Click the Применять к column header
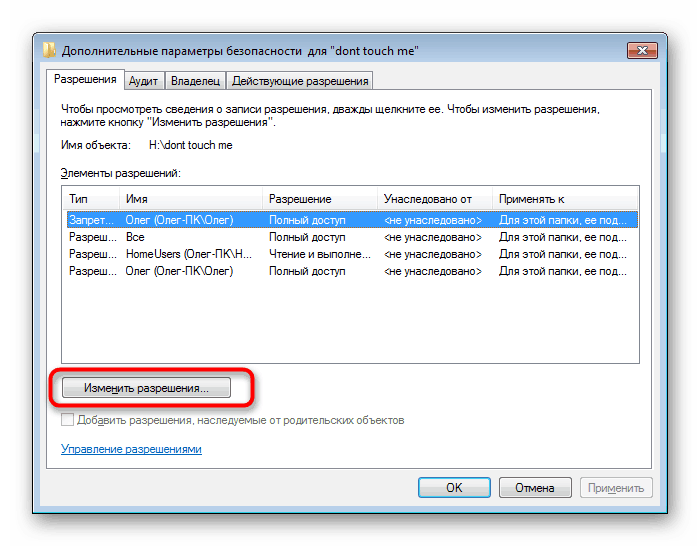Viewport: 700px width, 546px height. pos(565,199)
